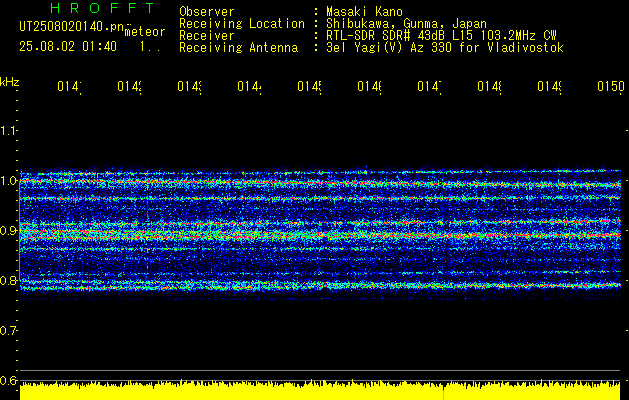Click the 0149 time axis label
629x400 pixels.
coord(549,87)
